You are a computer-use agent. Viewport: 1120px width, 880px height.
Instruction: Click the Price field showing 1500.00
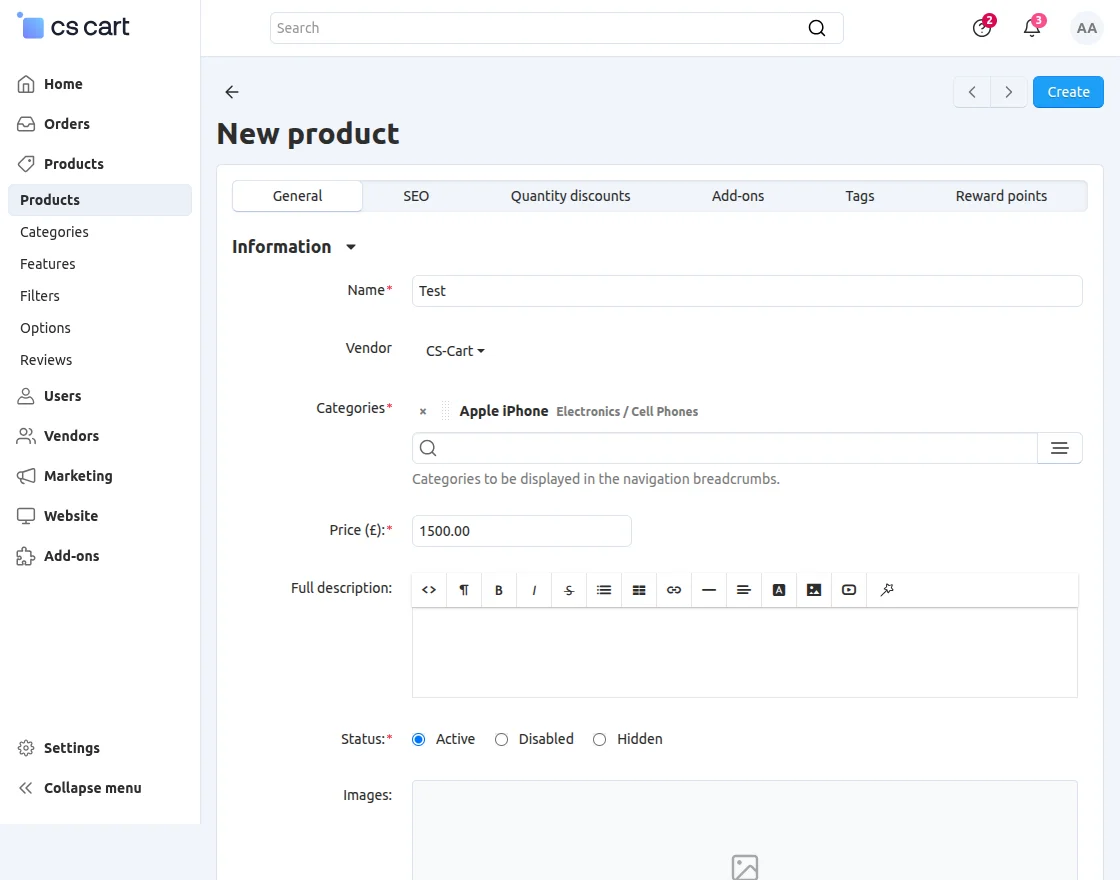pyautogui.click(x=521, y=531)
